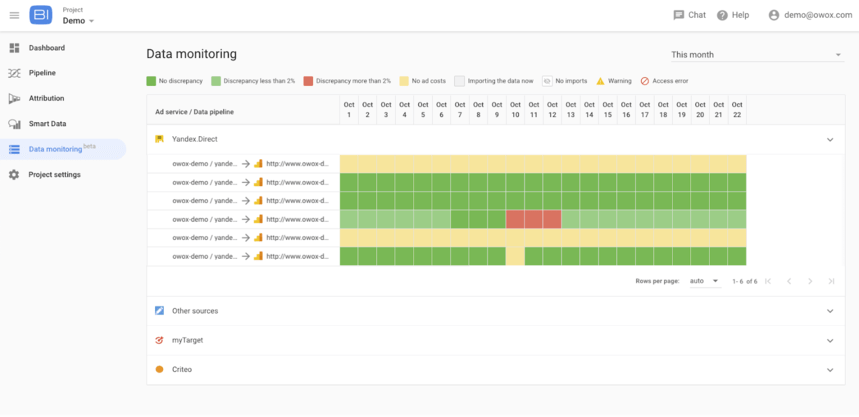Expand the myTarget section
Viewport: 859px width, 417px height.
point(830,340)
